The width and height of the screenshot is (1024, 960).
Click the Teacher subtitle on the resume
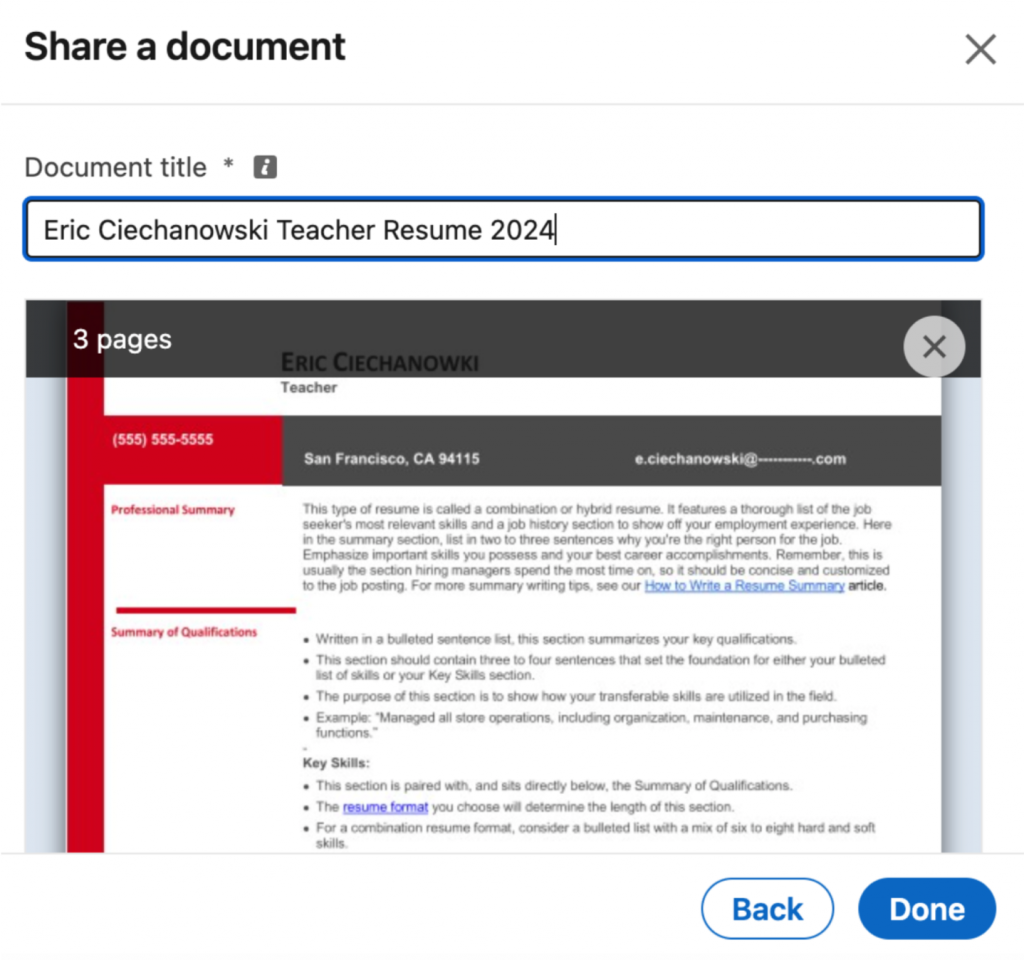click(x=308, y=388)
